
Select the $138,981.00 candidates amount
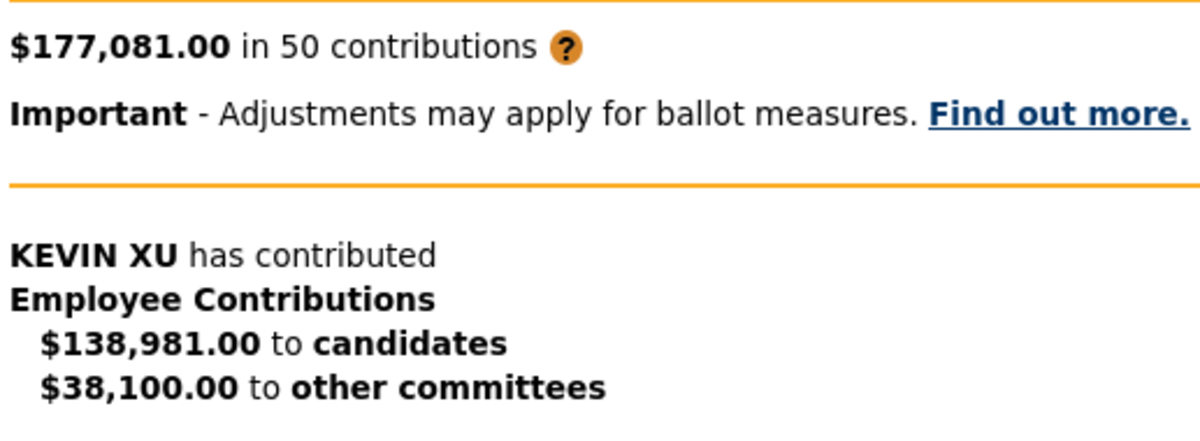tap(150, 344)
